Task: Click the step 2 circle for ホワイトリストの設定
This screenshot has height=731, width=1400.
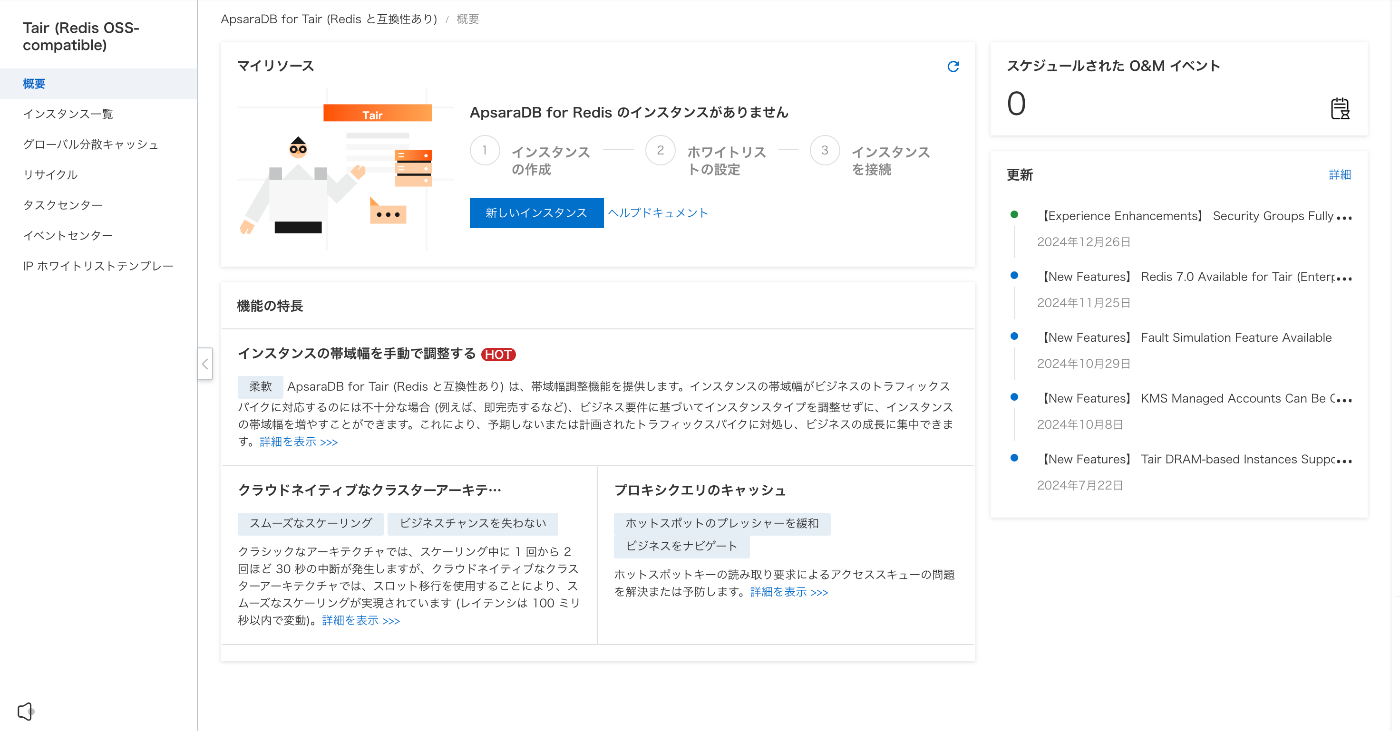Action: pos(660,151)
